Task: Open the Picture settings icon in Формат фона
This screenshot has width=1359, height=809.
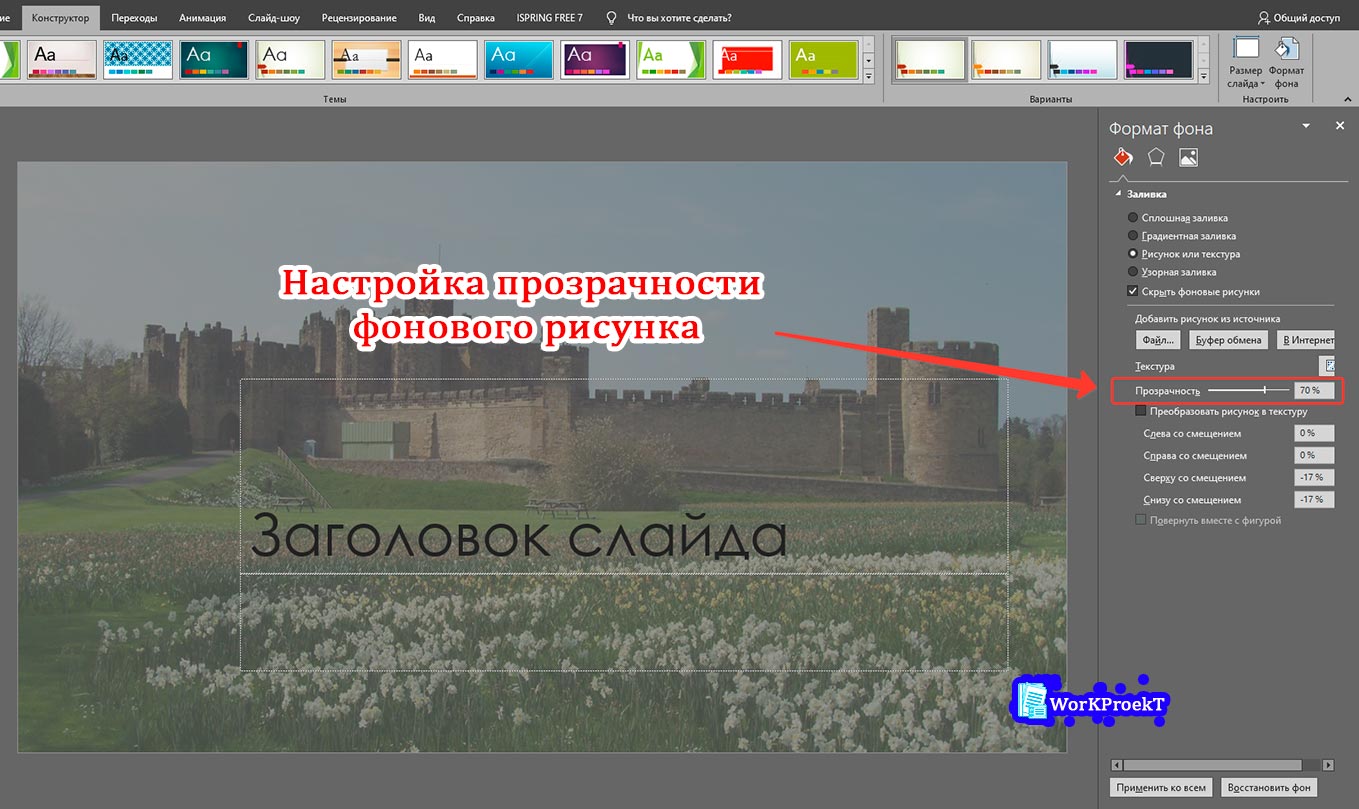Action: pos(1188,157)
